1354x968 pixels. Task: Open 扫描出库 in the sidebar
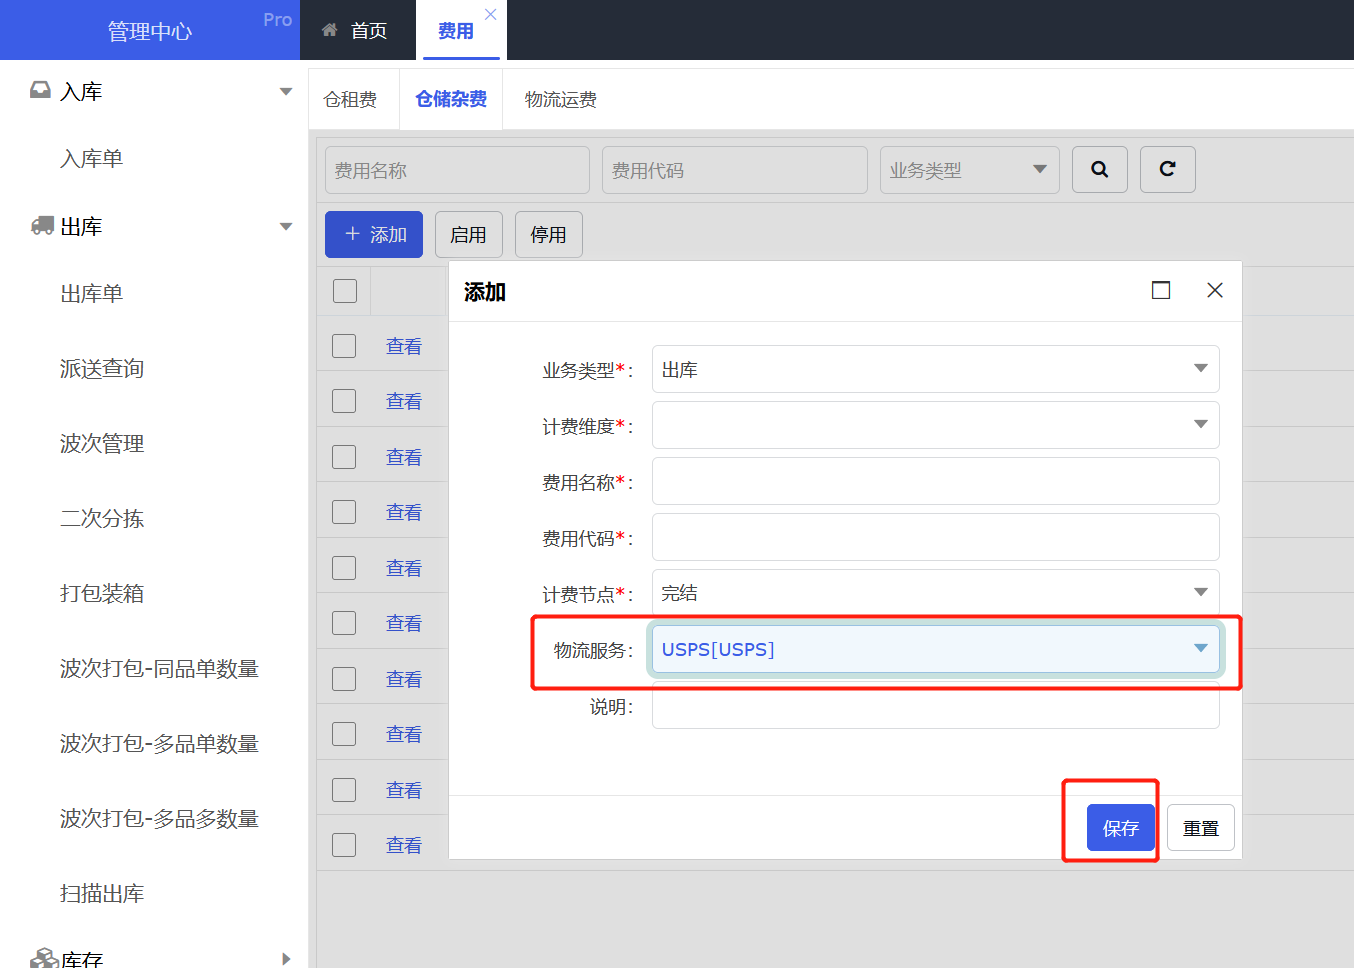pos(102,893)
